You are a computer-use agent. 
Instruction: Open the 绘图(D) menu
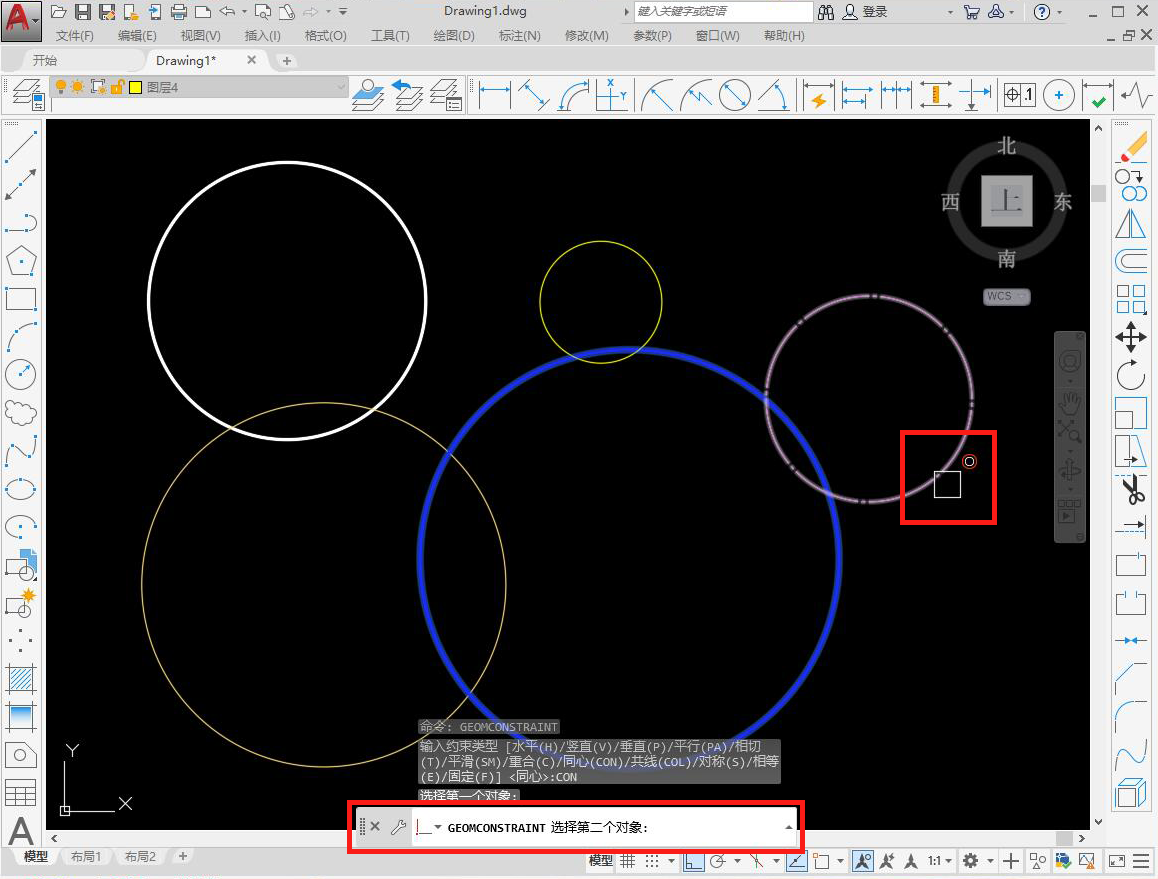[454, 35]
